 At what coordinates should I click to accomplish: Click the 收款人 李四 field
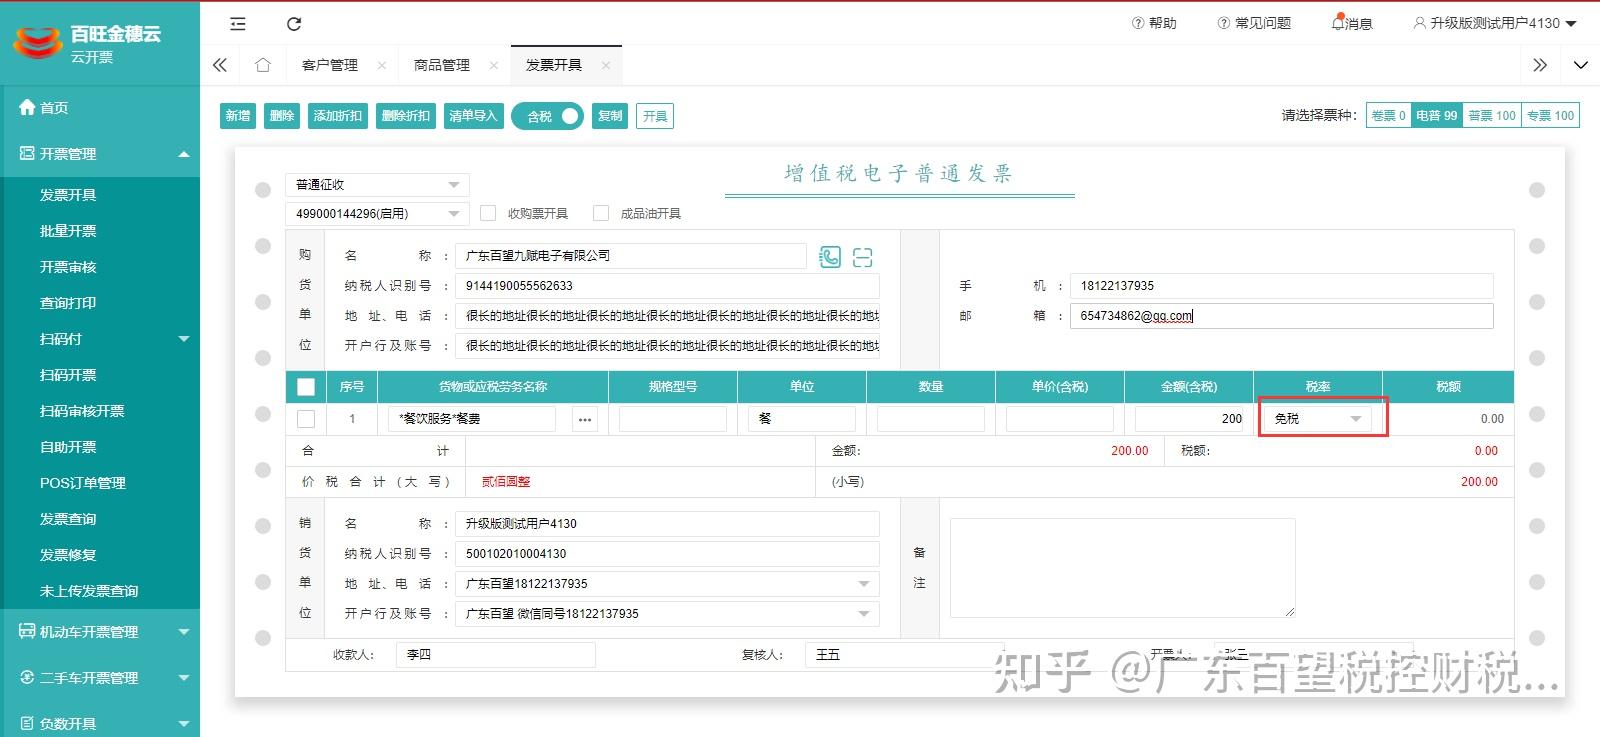[x=495, y=655]
